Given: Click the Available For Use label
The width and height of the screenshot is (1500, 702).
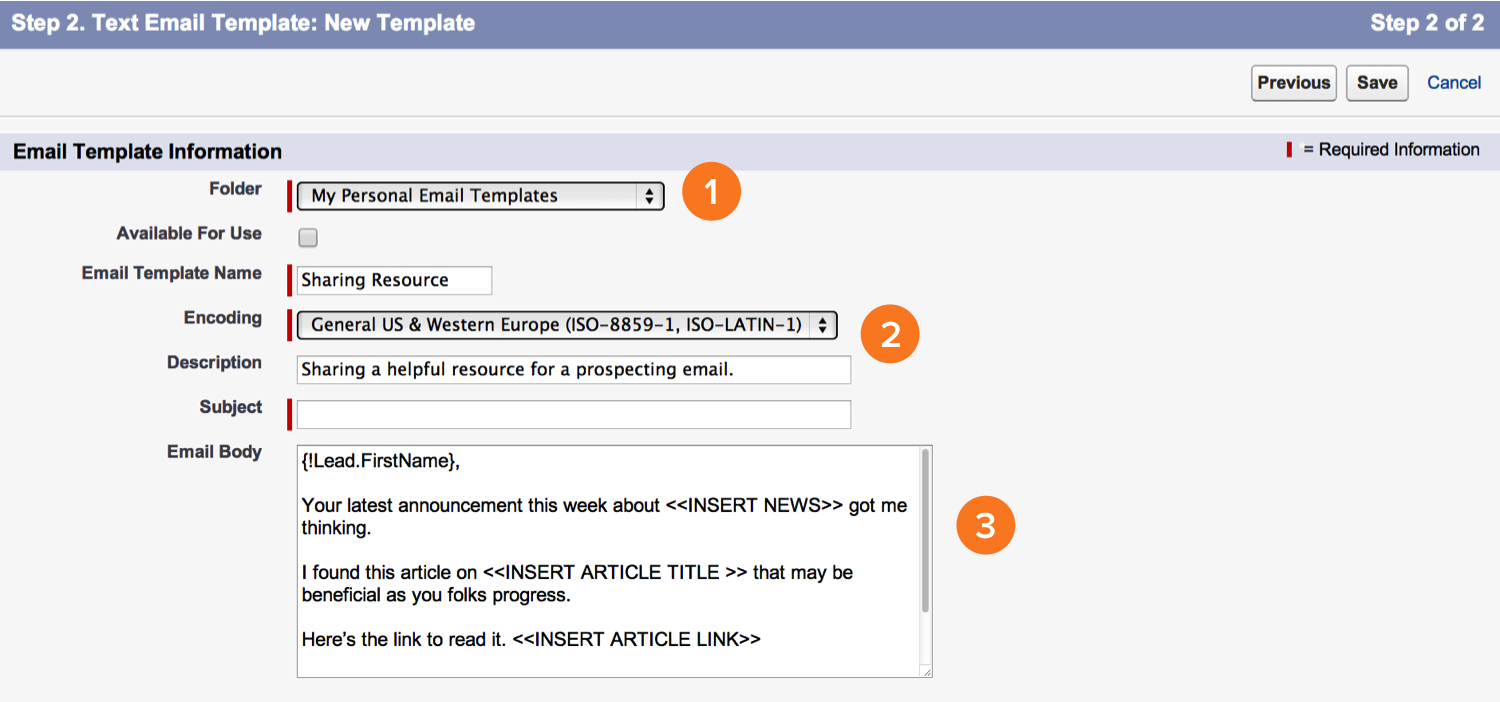Looking at the screenshot, I should tap(189, 233).
